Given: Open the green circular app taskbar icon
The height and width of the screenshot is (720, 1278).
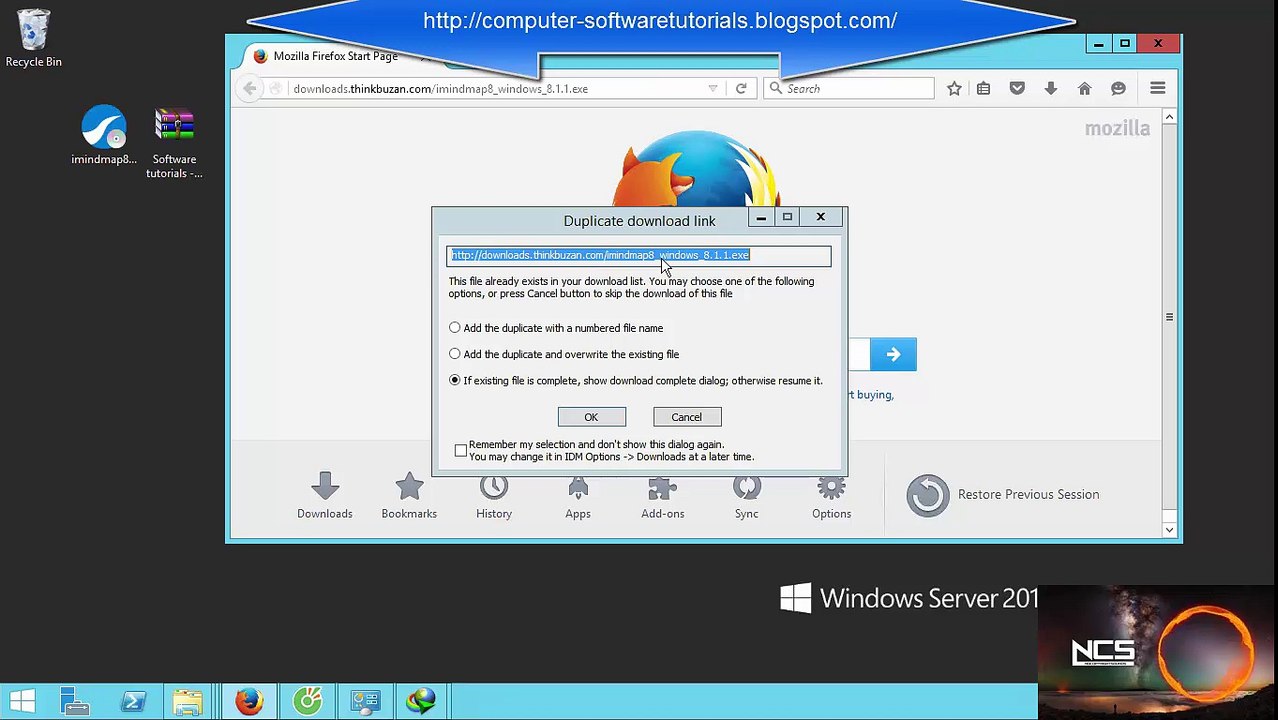Looking at the screenshot, I should click(x=308, y=701).
